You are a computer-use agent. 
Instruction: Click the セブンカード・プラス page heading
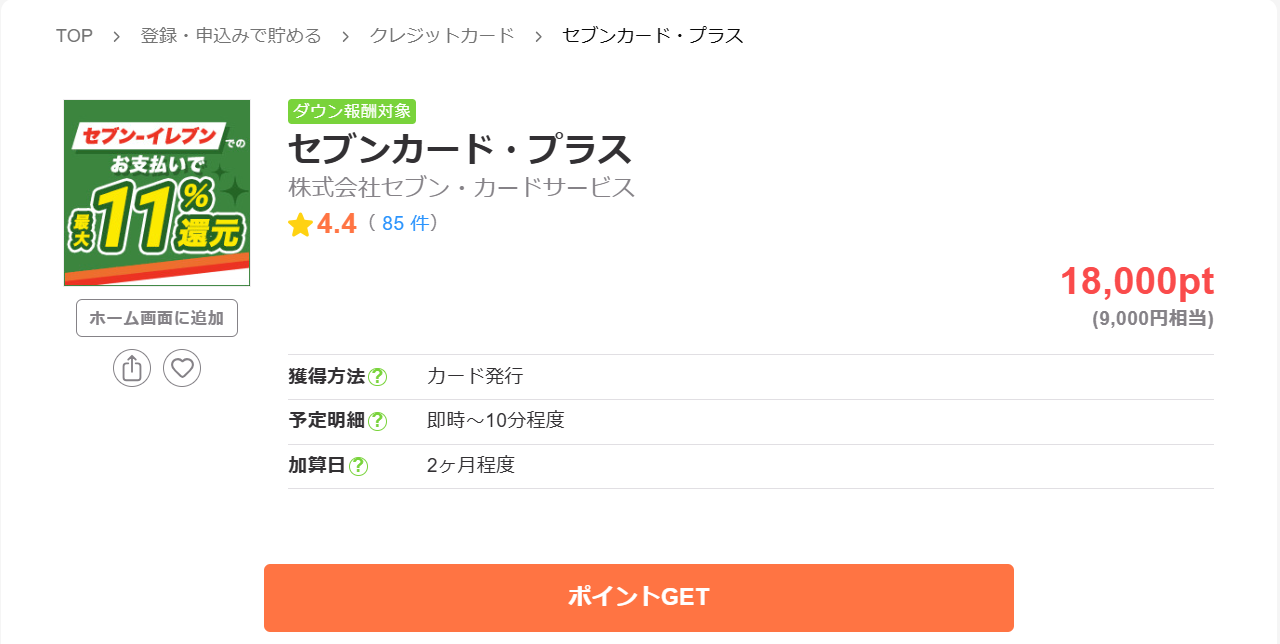460,150
